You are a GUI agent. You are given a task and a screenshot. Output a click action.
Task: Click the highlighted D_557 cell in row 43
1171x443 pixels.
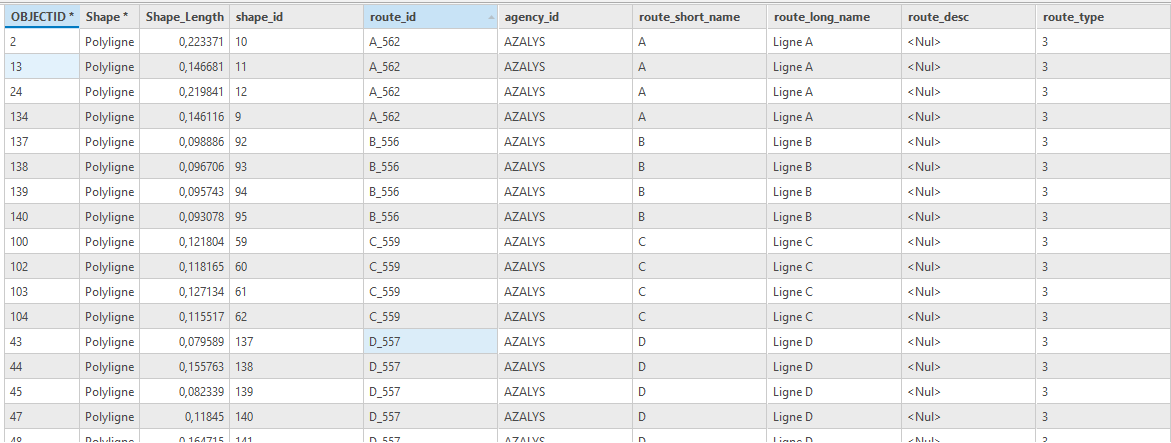(431, 341)
